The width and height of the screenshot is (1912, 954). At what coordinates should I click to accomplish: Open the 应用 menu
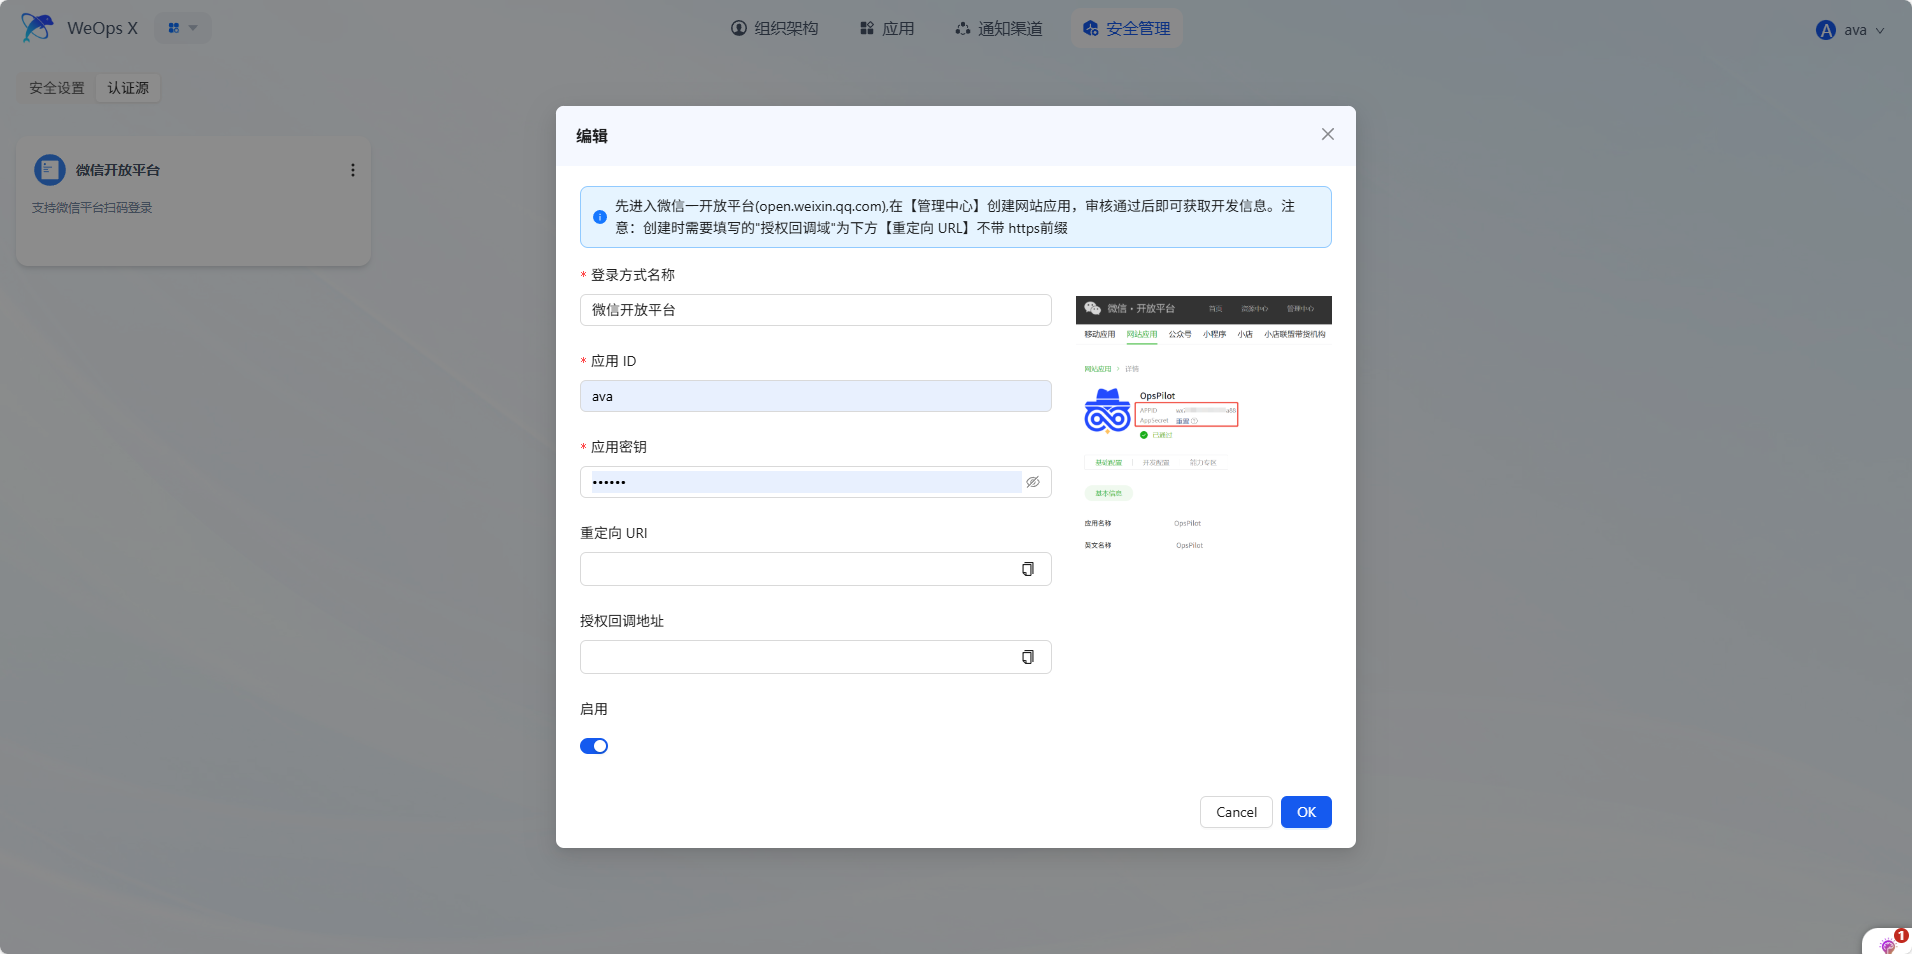pos(887,28)
